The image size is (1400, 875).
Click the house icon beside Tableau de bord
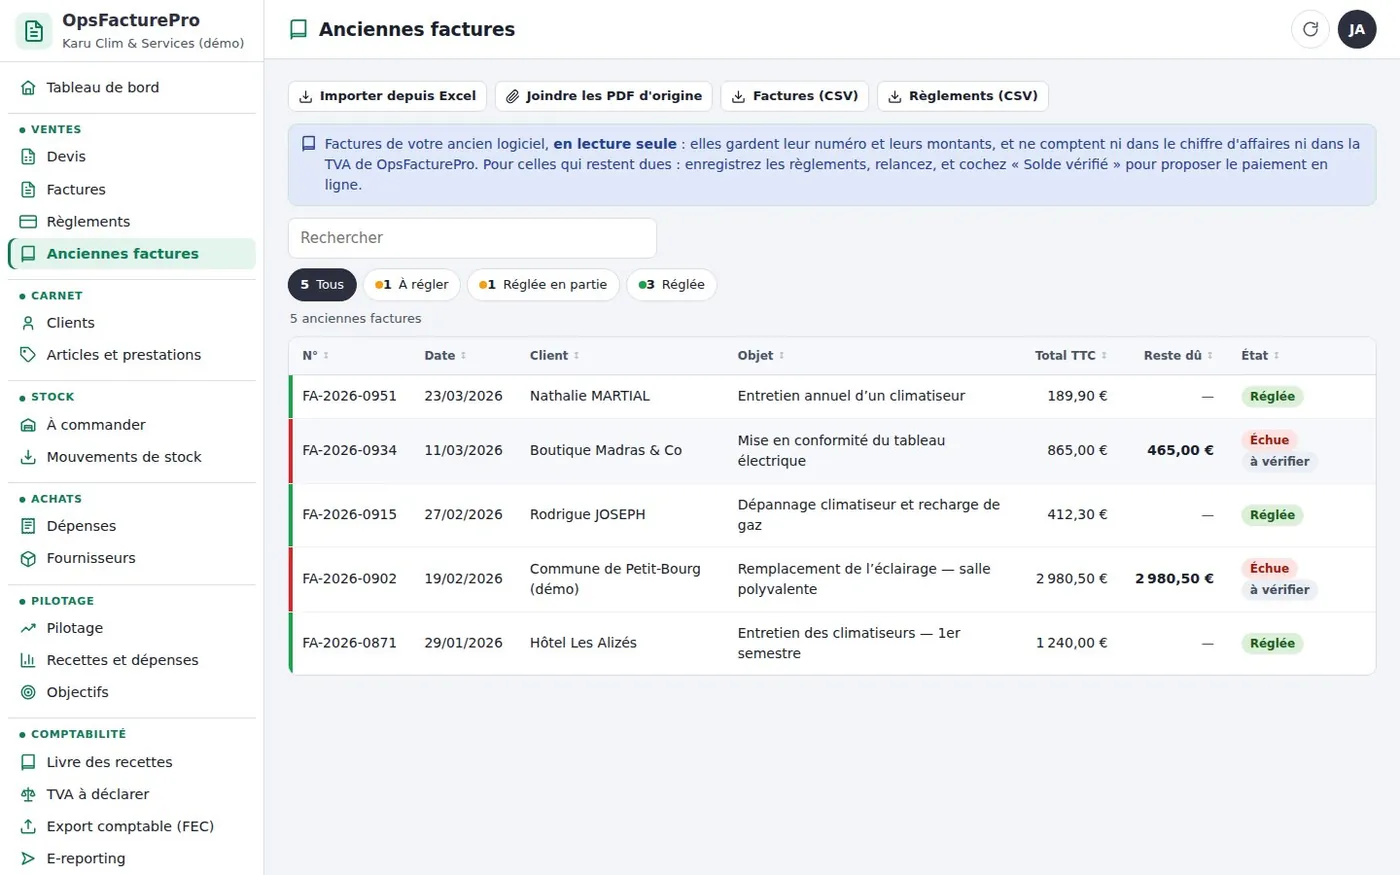pyautogui.click(x=28, y=87)
